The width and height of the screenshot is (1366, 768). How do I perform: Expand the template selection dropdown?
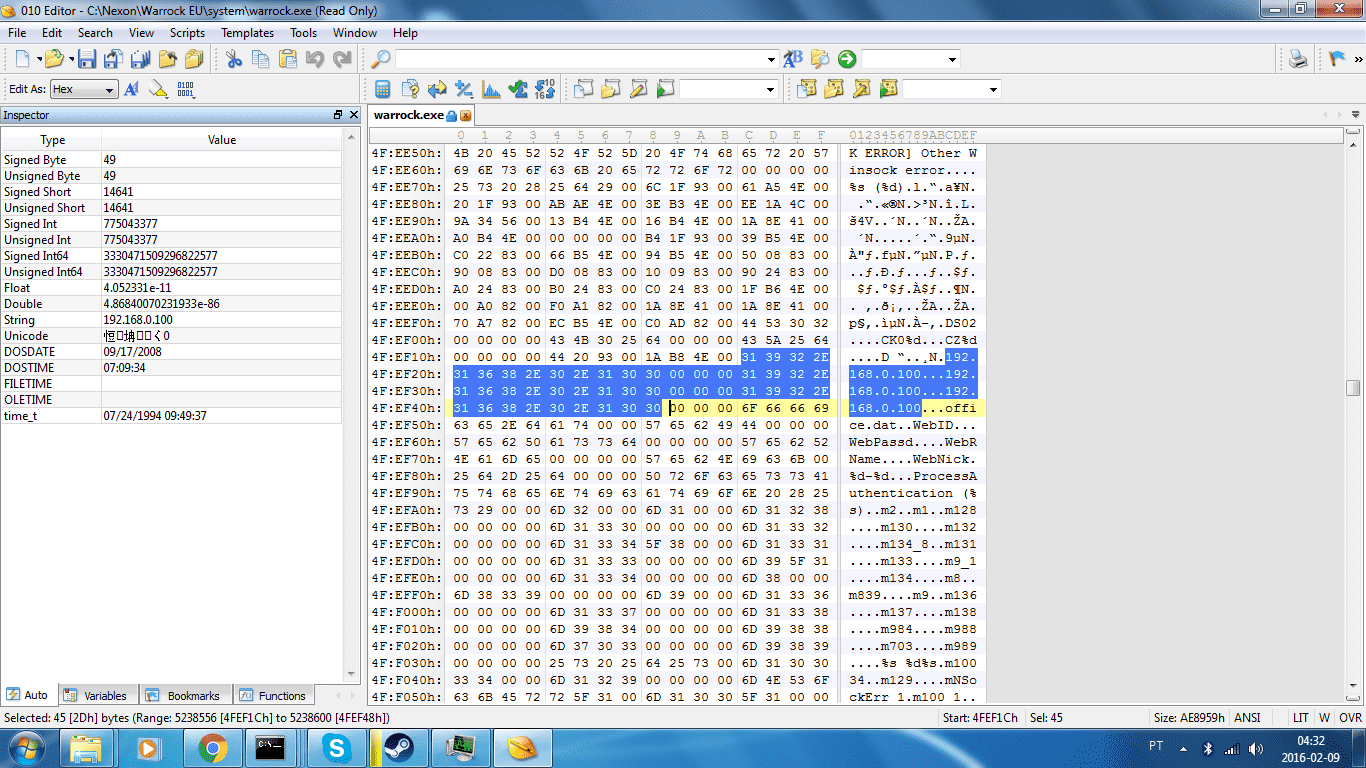(993, 89)
